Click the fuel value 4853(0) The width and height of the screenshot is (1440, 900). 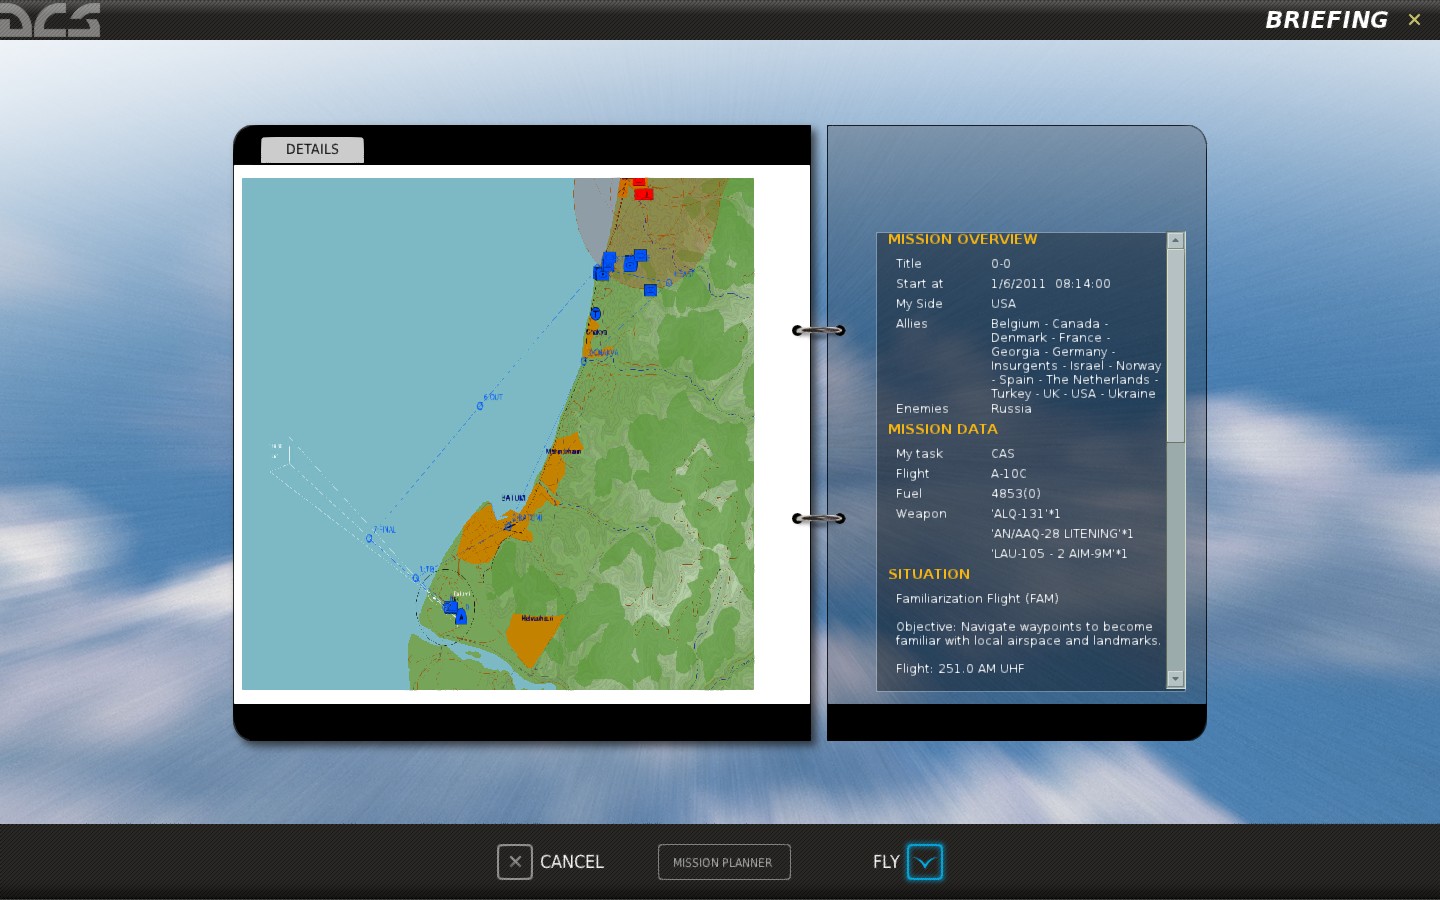tap(1016, 494)
